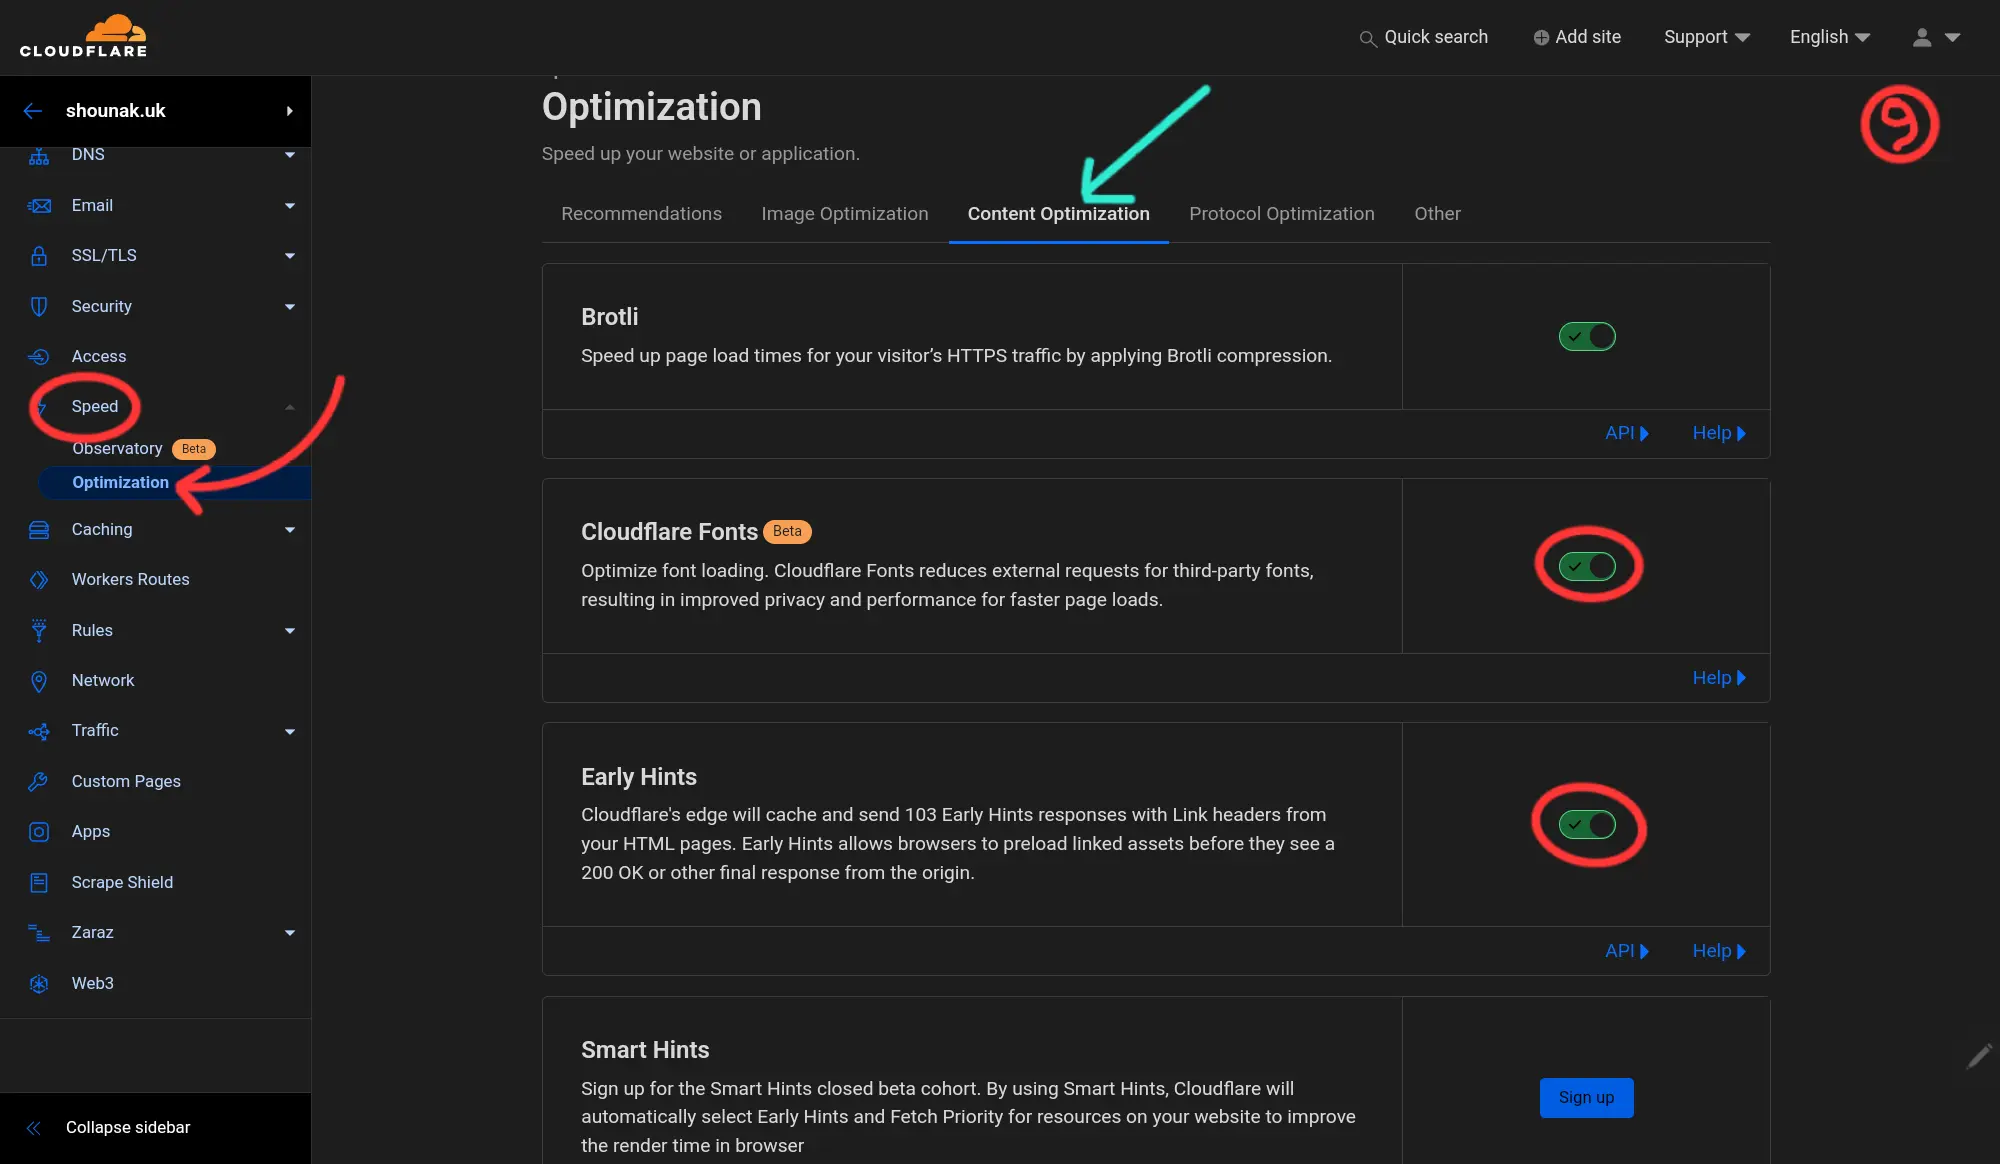Click the Web3 section icon in sidebar
The height and width of the screenshot is (1164, 2000).
37,984
